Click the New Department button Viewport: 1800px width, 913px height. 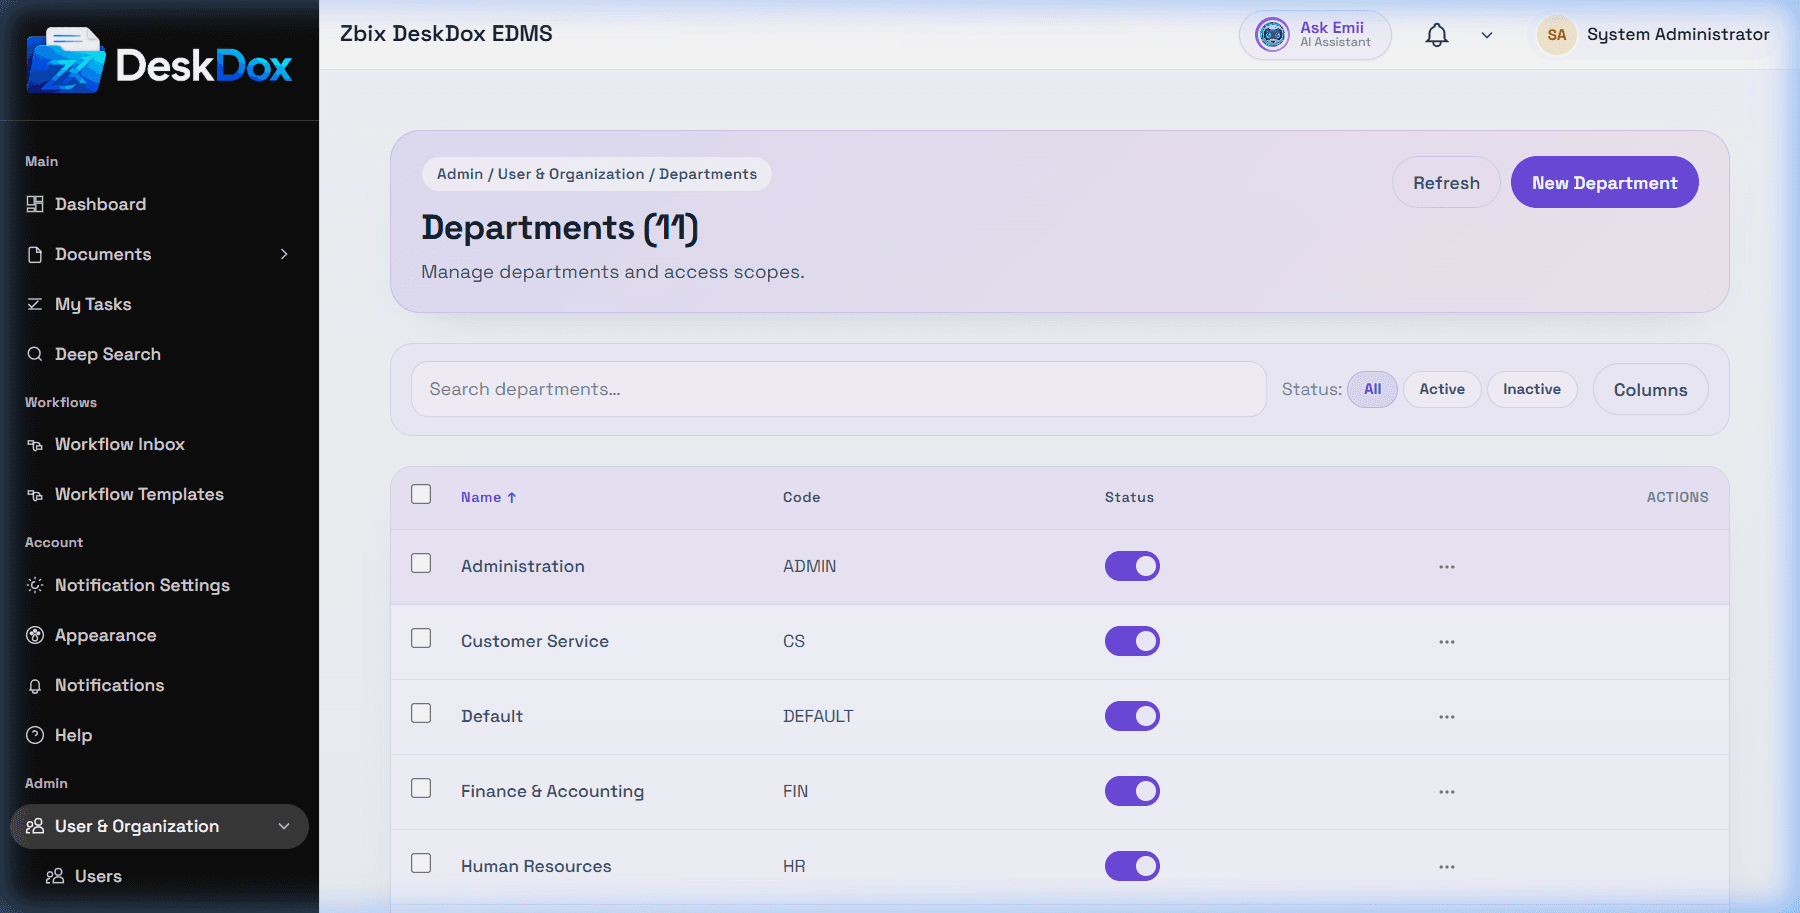tap(1604, 182)
